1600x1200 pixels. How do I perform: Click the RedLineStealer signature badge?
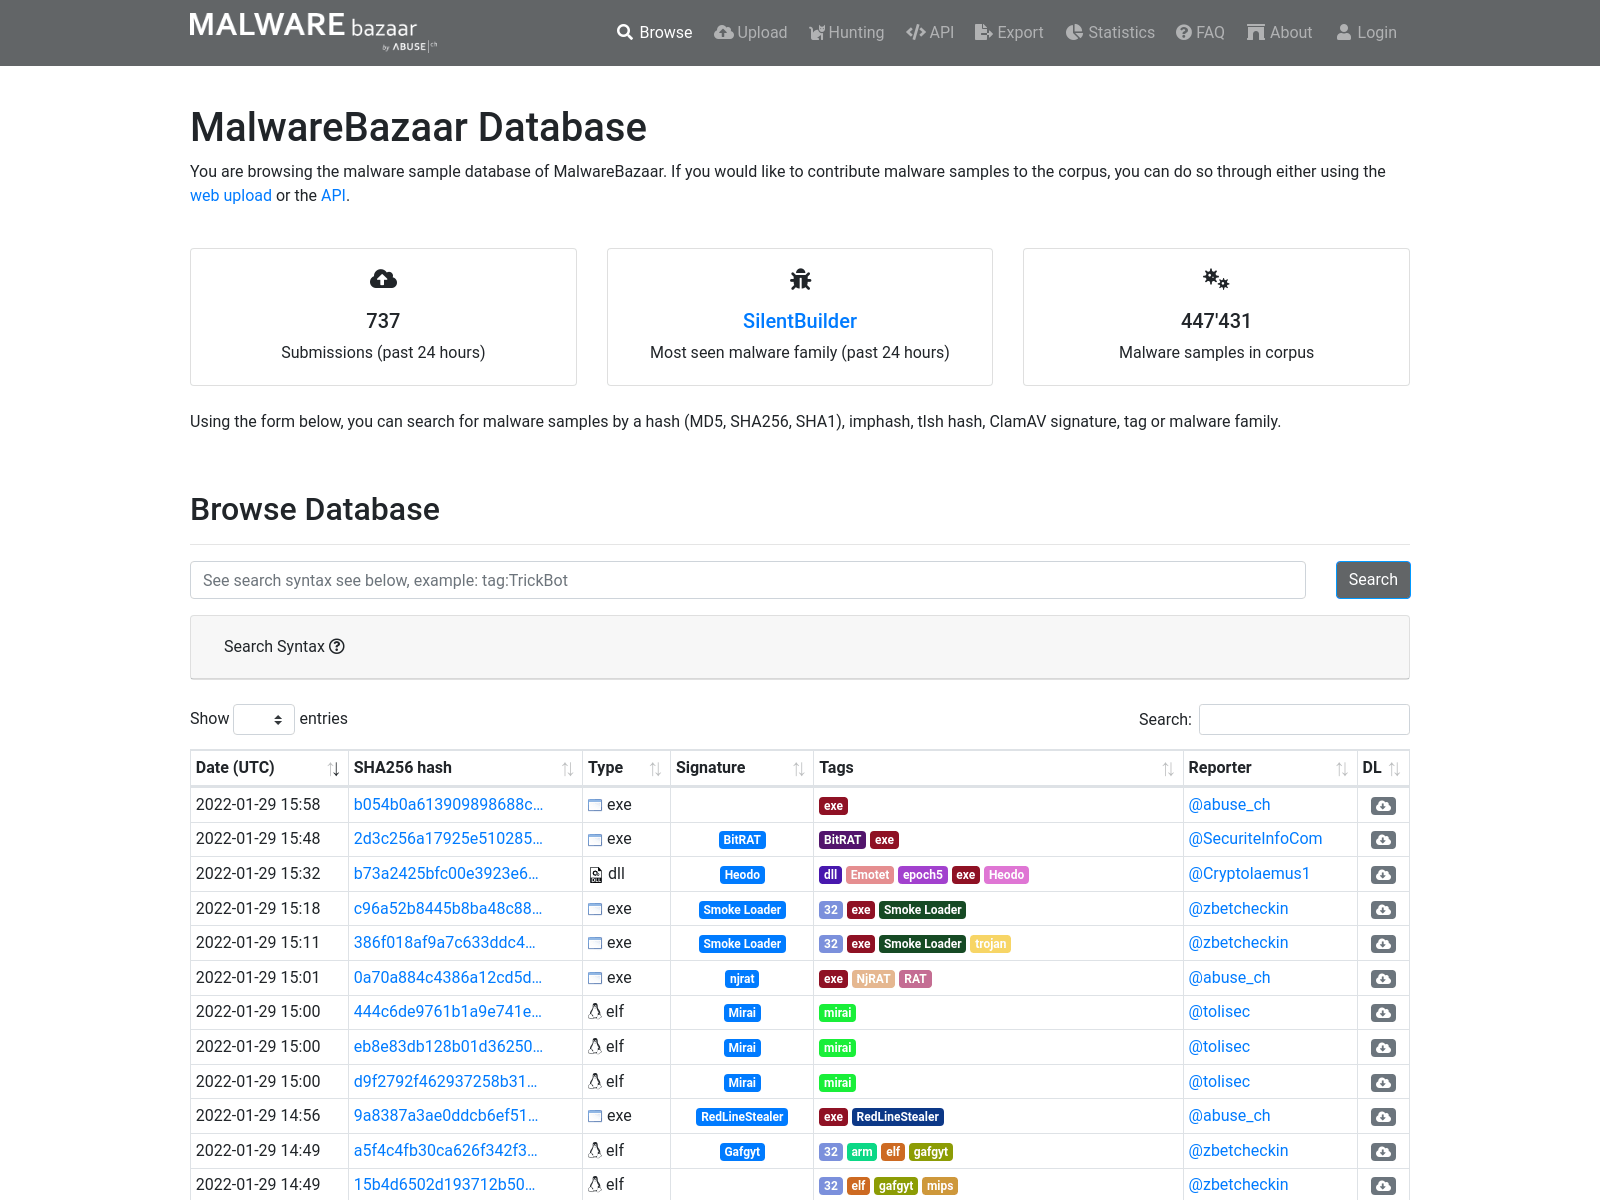(x=742, y=1117)
